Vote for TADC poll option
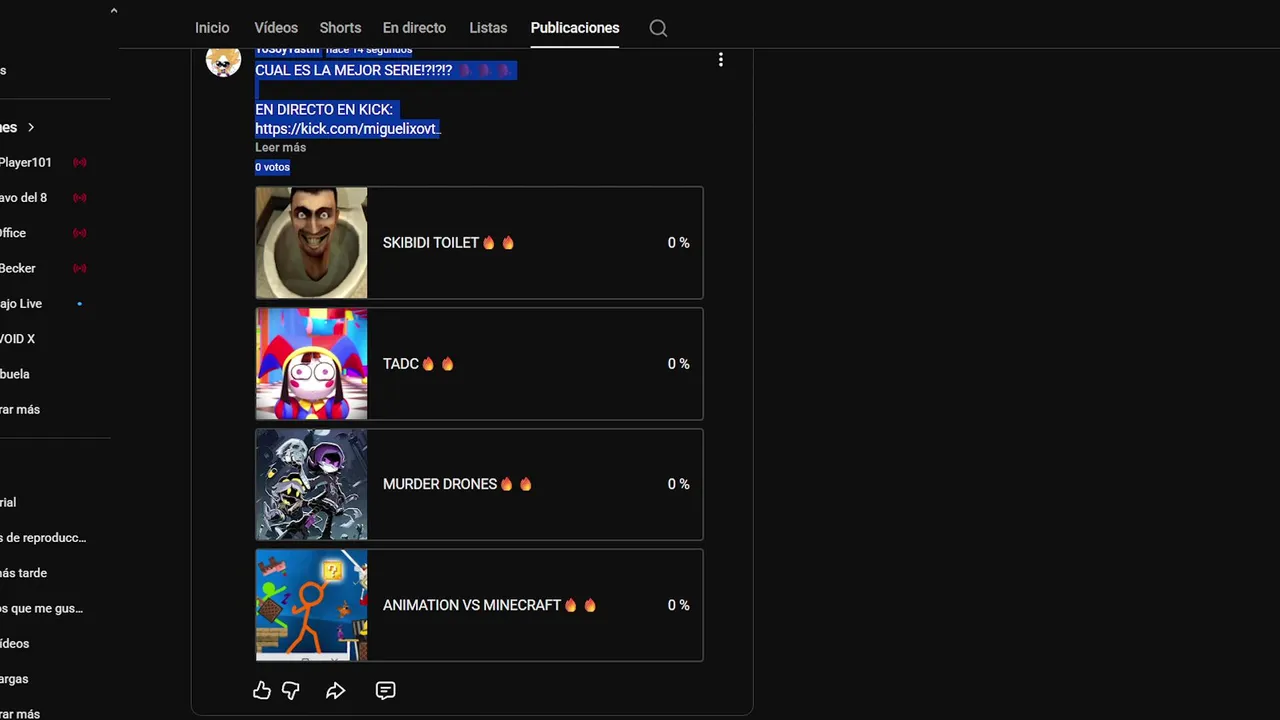Screen dimensions: 1280x720 (x=479, y=364)
